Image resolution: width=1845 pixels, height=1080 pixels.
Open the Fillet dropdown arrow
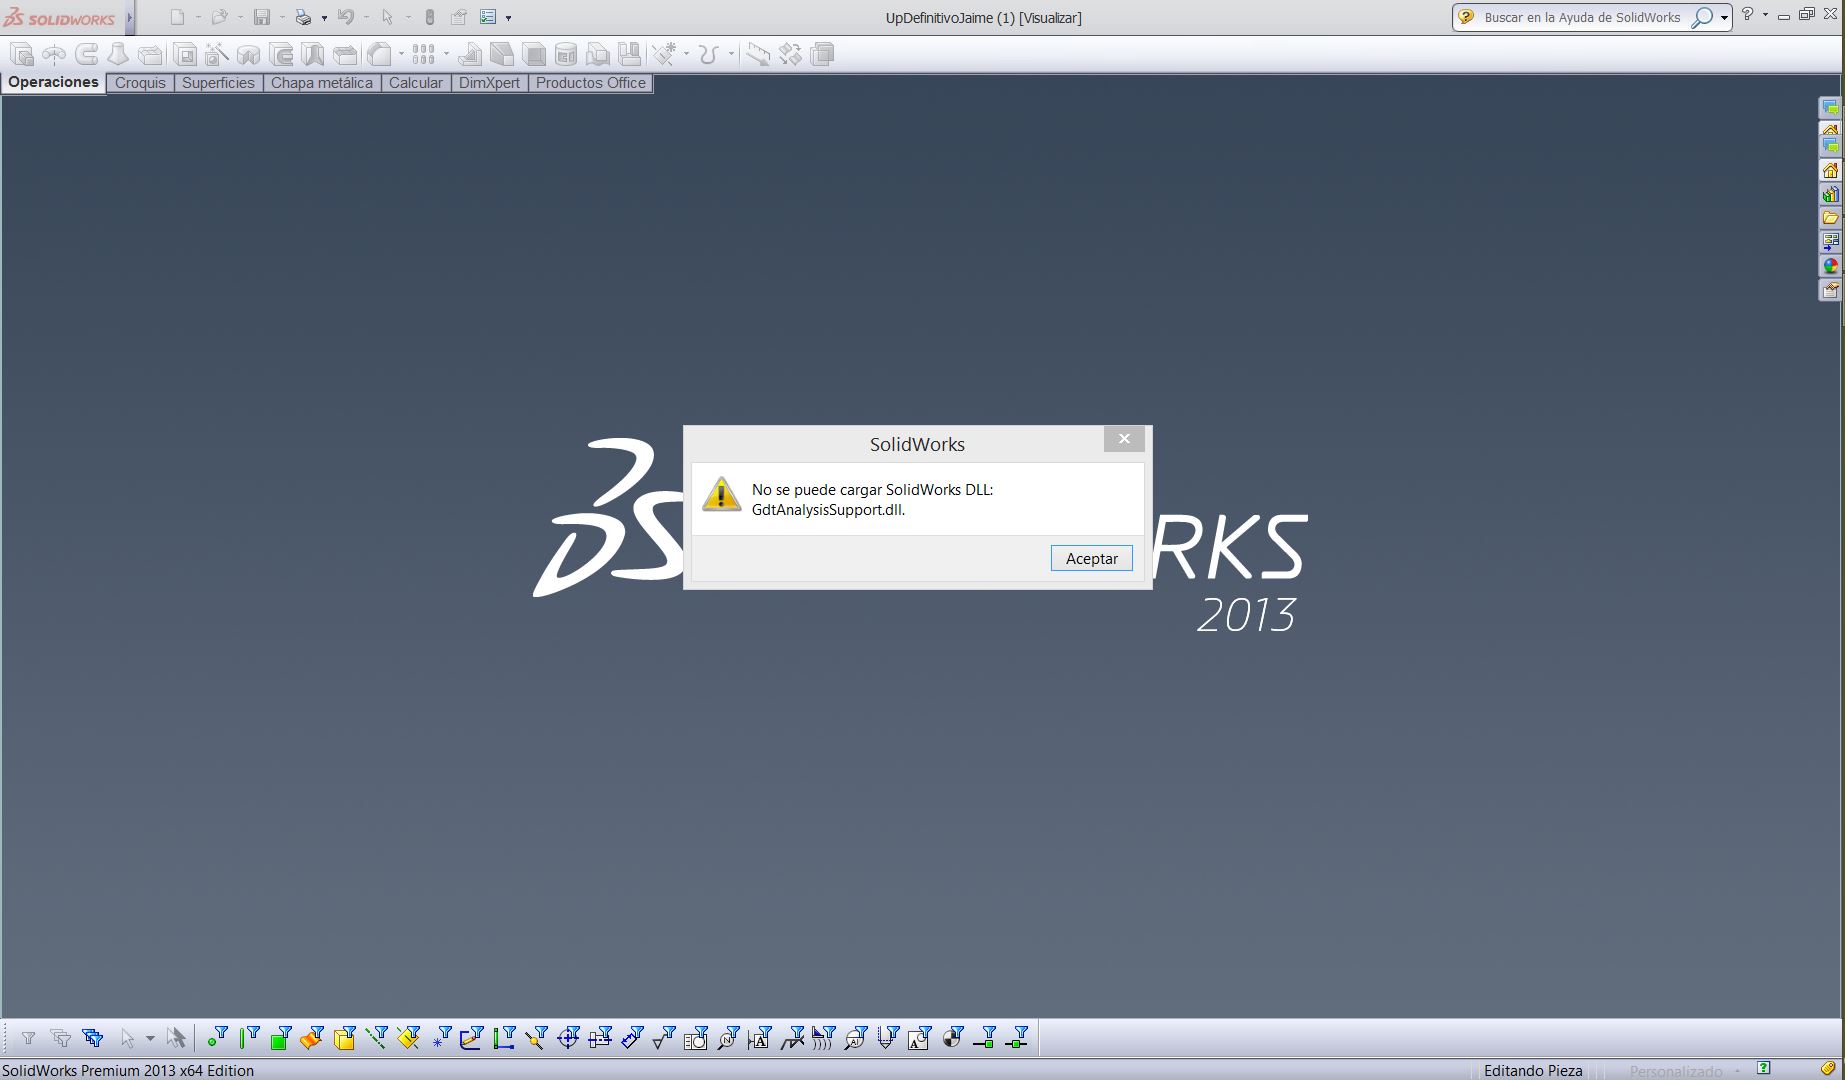401,54
